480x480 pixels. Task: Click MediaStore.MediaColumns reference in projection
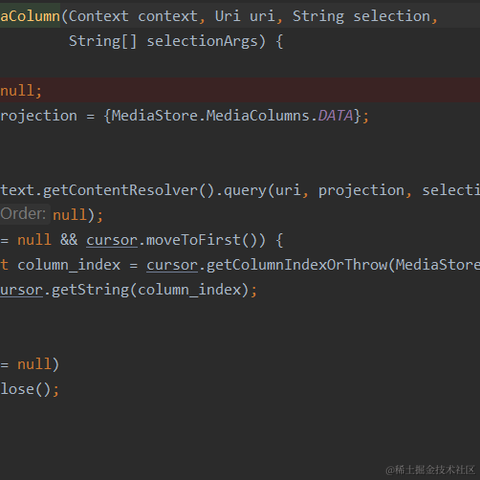pyautogui.click(x=211, y=116)
